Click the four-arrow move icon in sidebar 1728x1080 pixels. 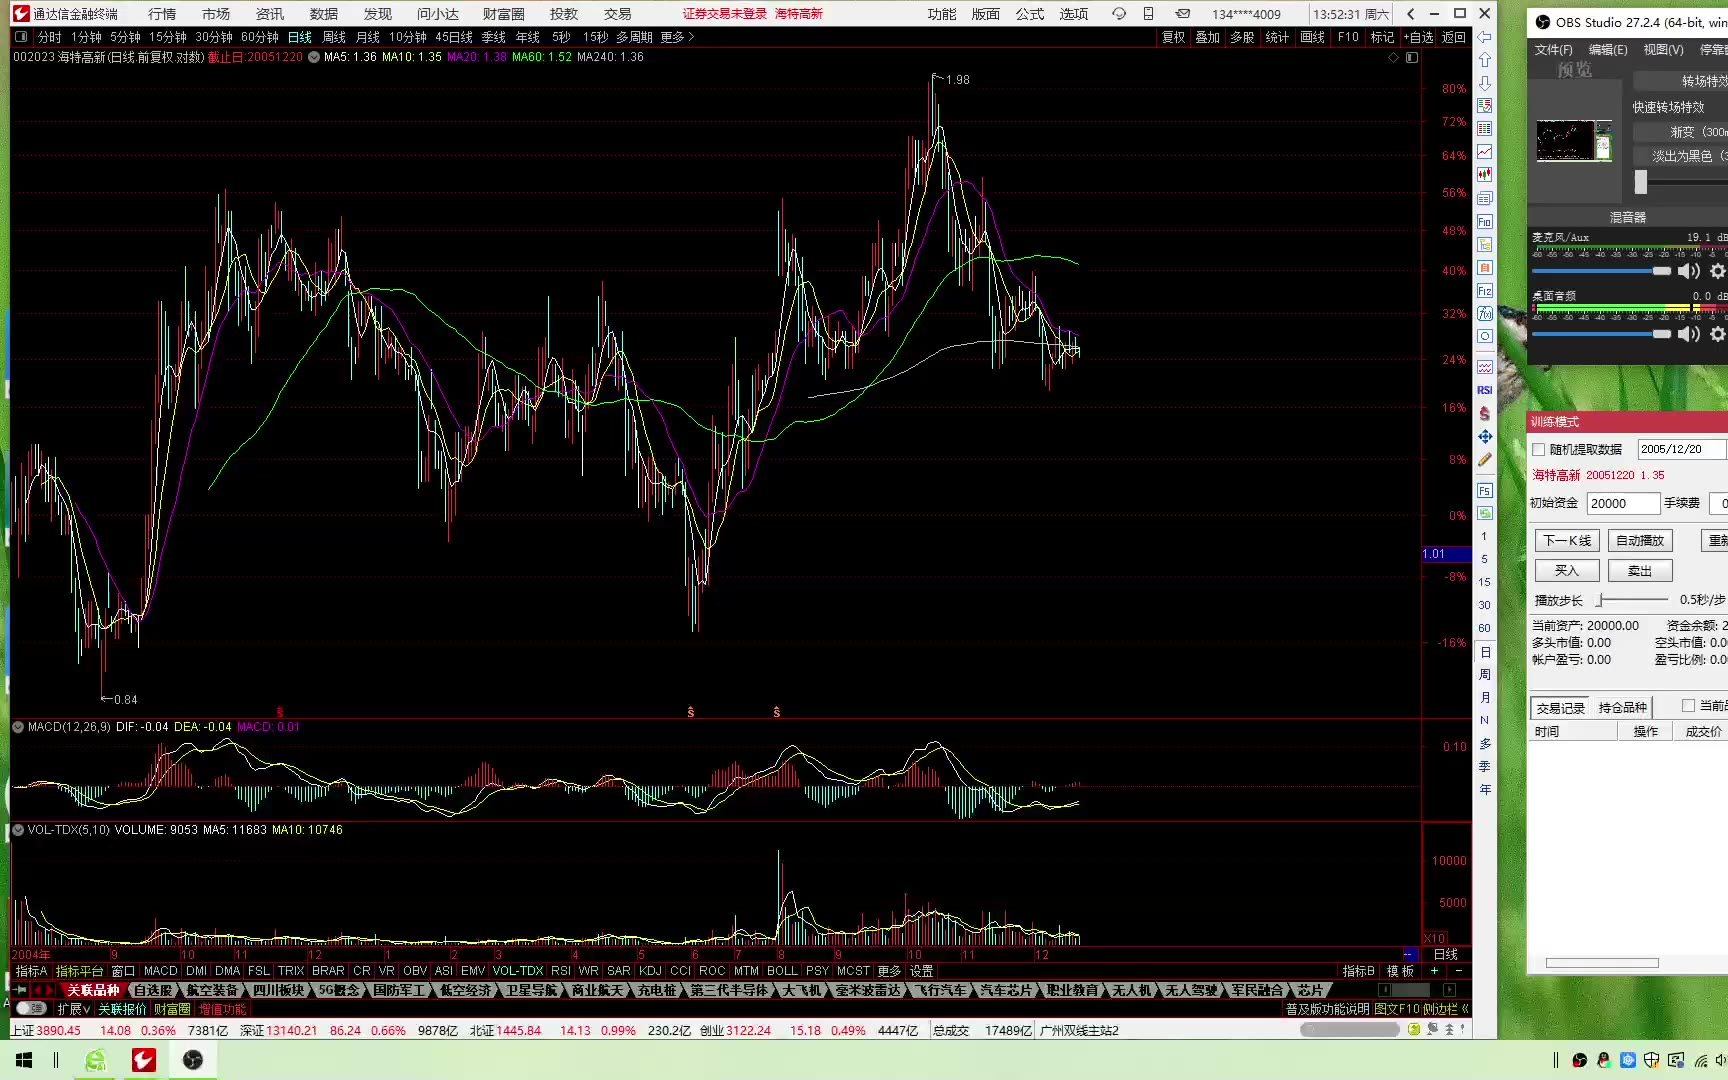pyautogui.click(x=1485, y=437)
